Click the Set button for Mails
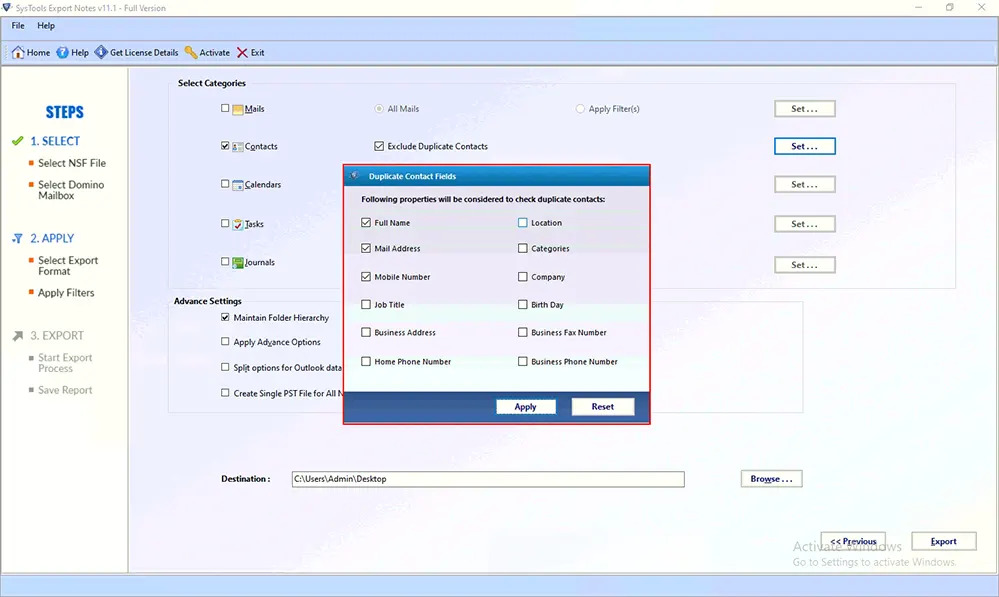The width and height of the screenshot is (999, 597). tap(805, 109)
